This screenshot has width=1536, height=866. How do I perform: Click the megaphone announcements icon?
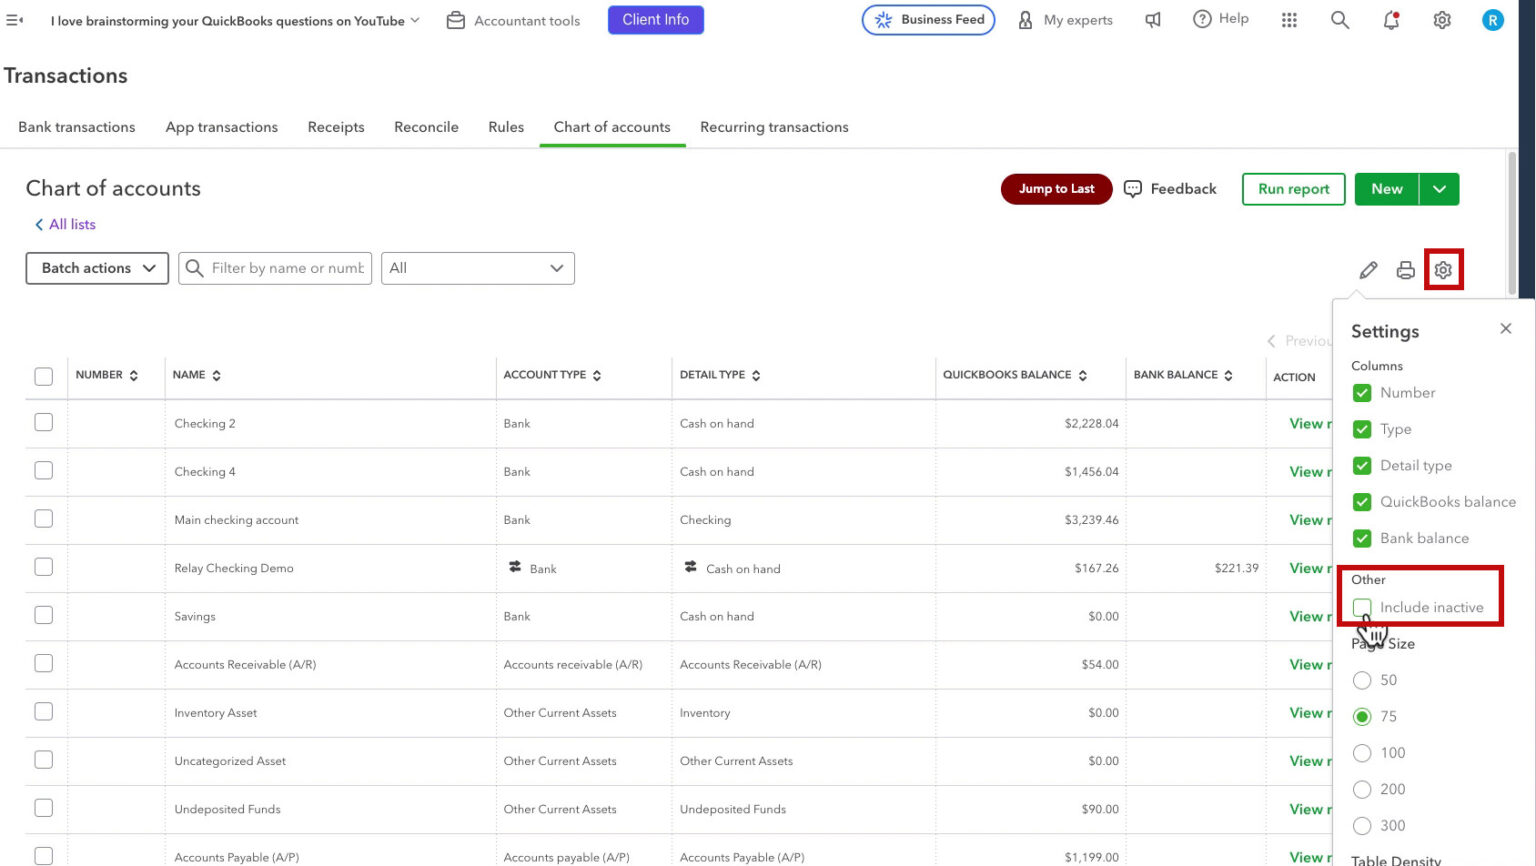coord(1153,20)
